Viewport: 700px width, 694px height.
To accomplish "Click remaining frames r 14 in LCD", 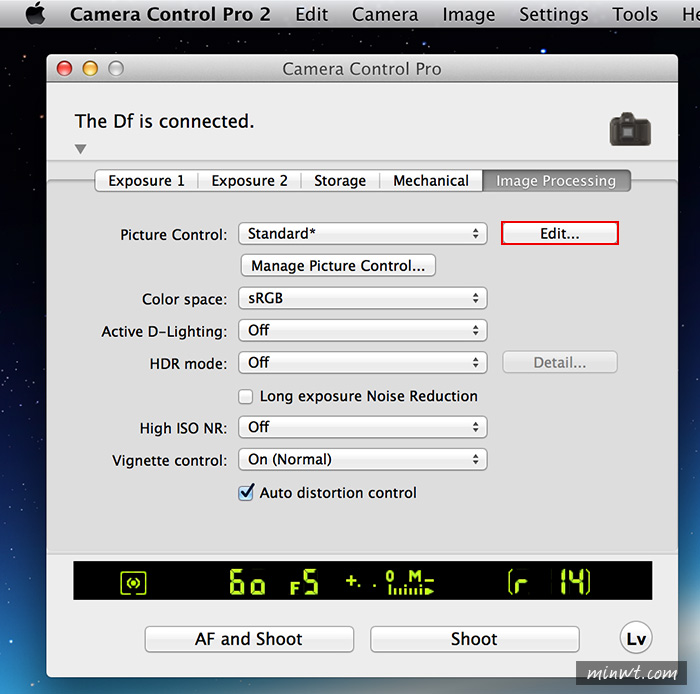I will pos(549,582).
